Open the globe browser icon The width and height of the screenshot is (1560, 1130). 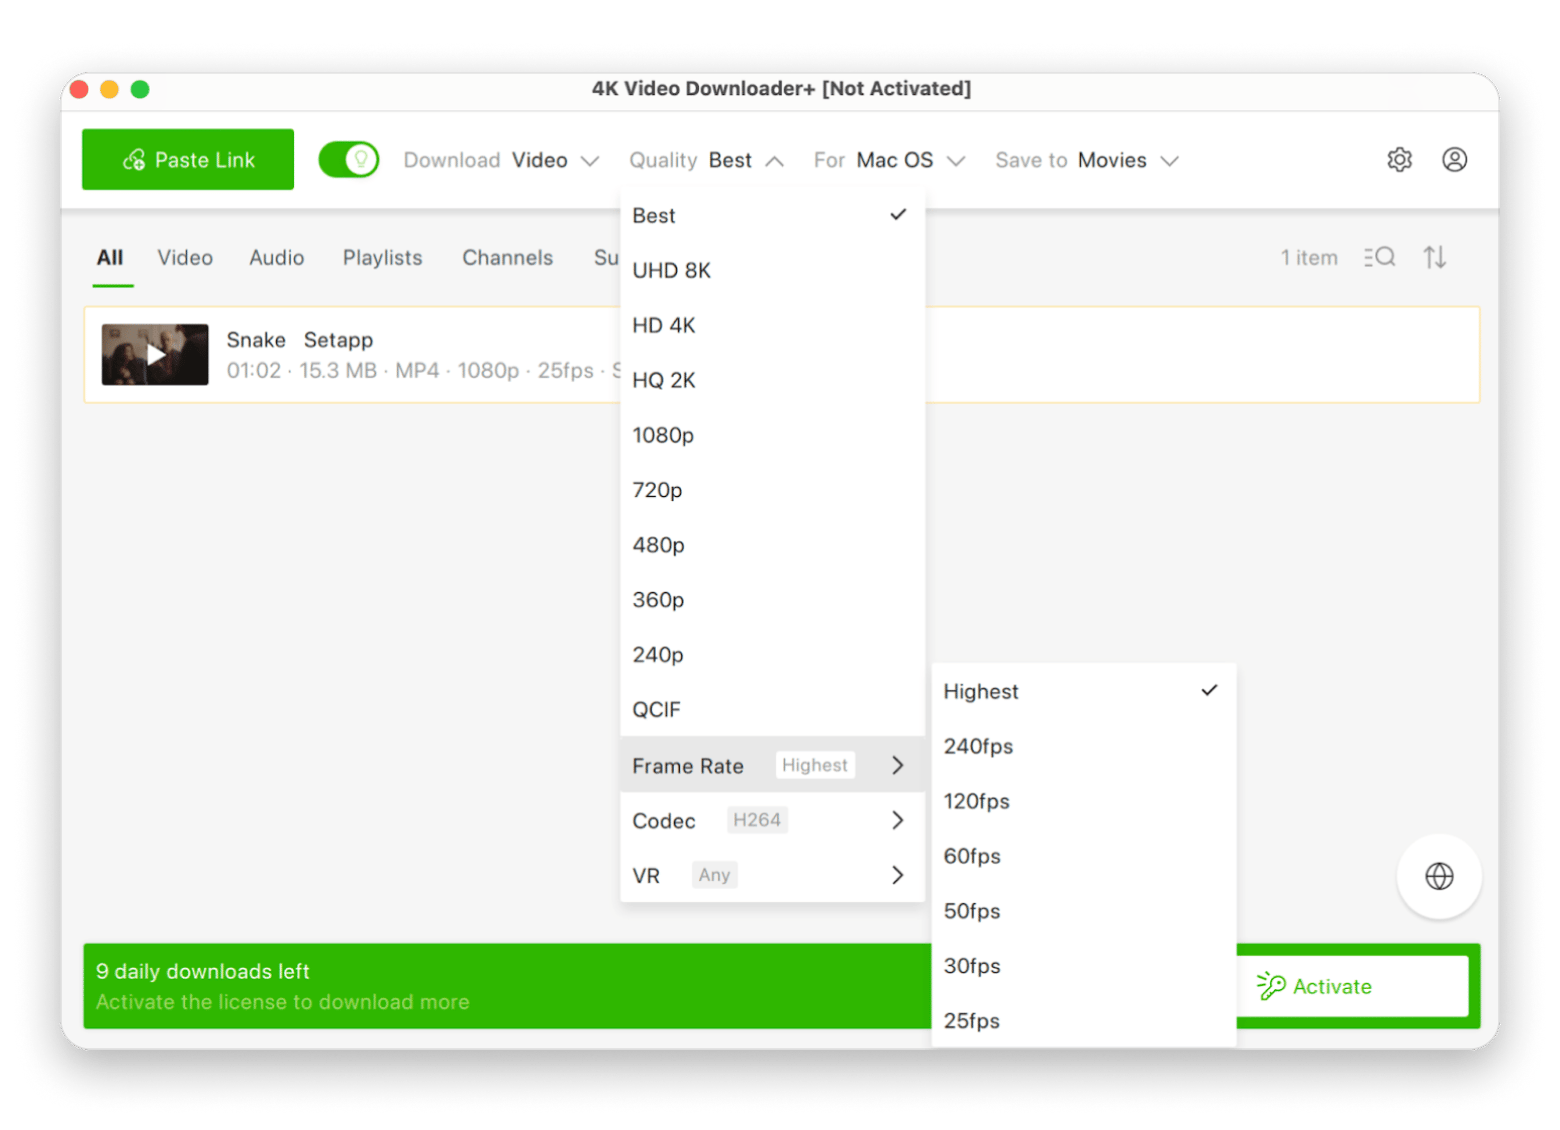[1439, 876]
